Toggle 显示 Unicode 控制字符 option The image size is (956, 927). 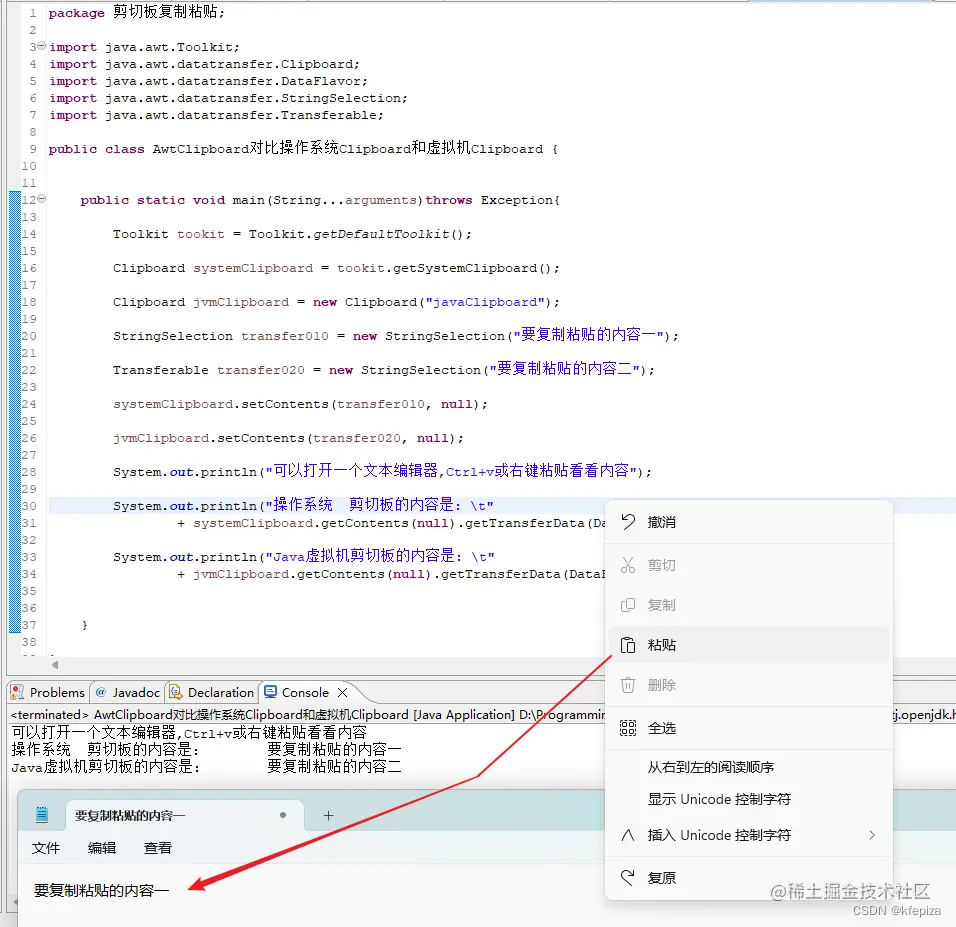click(x=749, y=800)
